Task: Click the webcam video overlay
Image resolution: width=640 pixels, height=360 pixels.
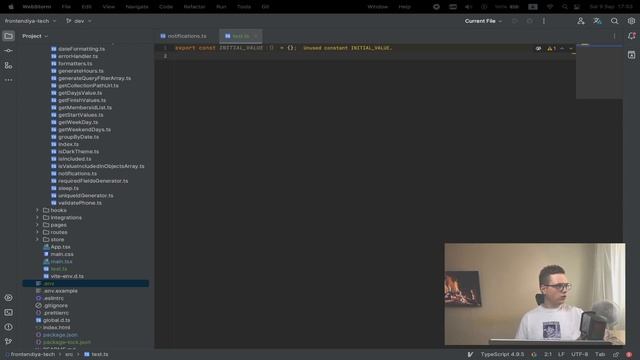Action: (535, 294)
